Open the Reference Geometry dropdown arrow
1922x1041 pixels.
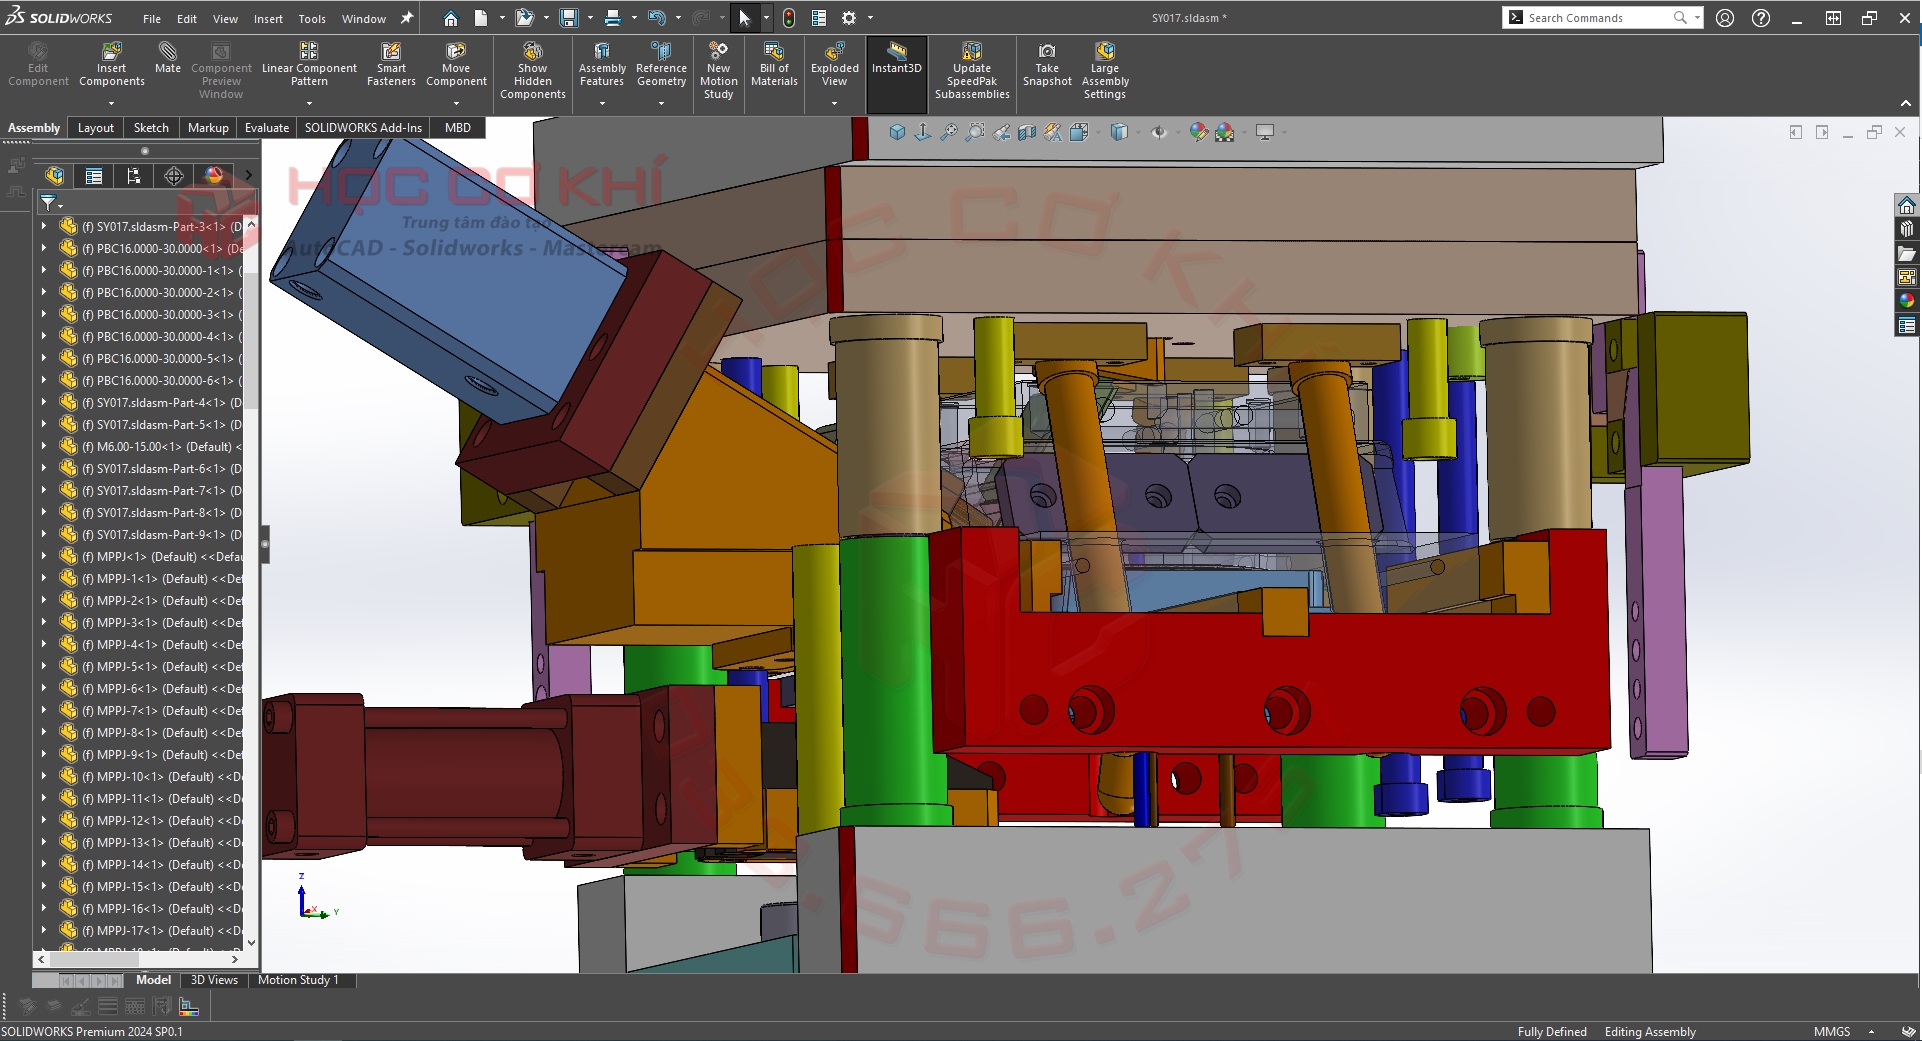[x=661, y=103]
